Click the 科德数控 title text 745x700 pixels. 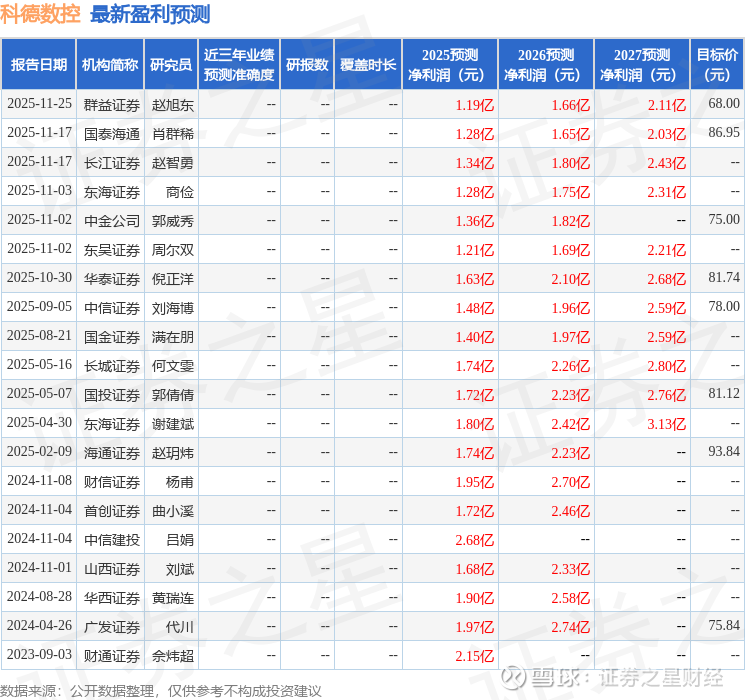click(x=40, y=14)
